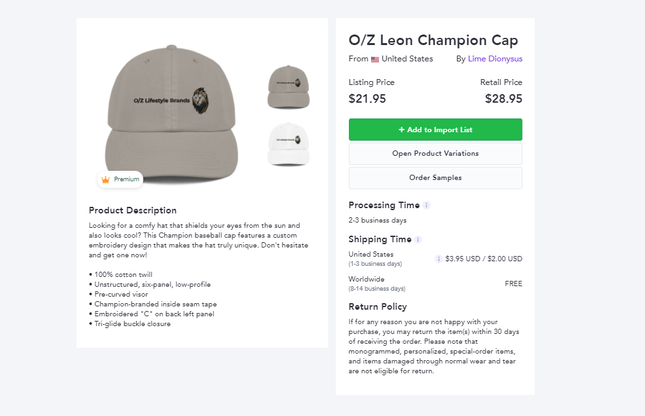Click the Worldwide FREE shipping label
Viewport: 645px width, 416px height.
pos(513,283)
